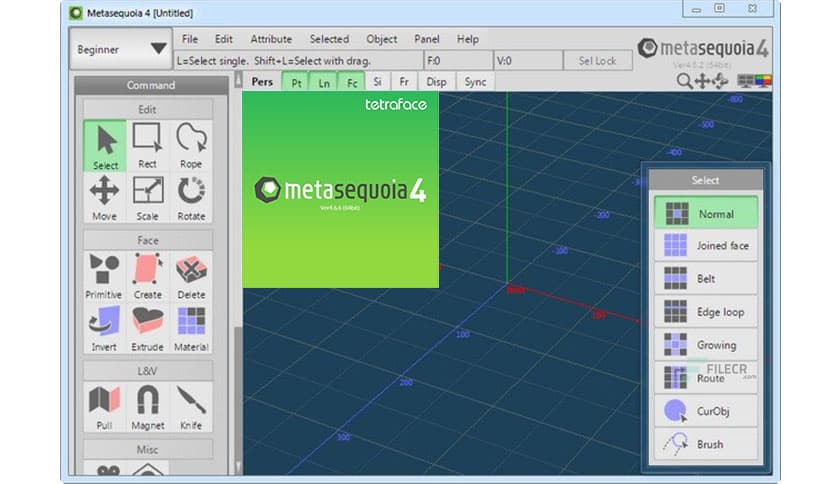
Task: Set selection mode to Brush
Action: 705,444
